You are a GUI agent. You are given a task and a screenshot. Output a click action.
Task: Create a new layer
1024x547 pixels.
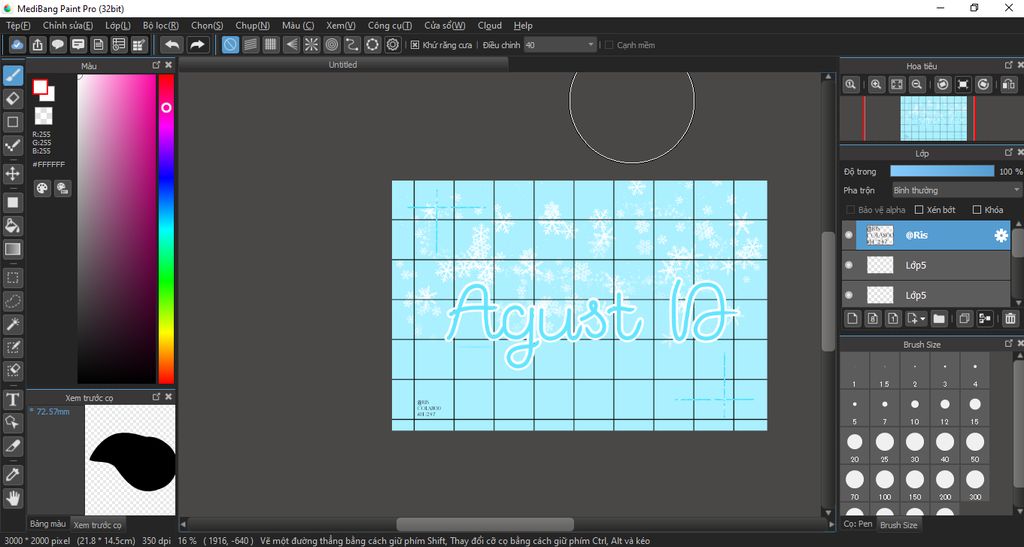852,319
